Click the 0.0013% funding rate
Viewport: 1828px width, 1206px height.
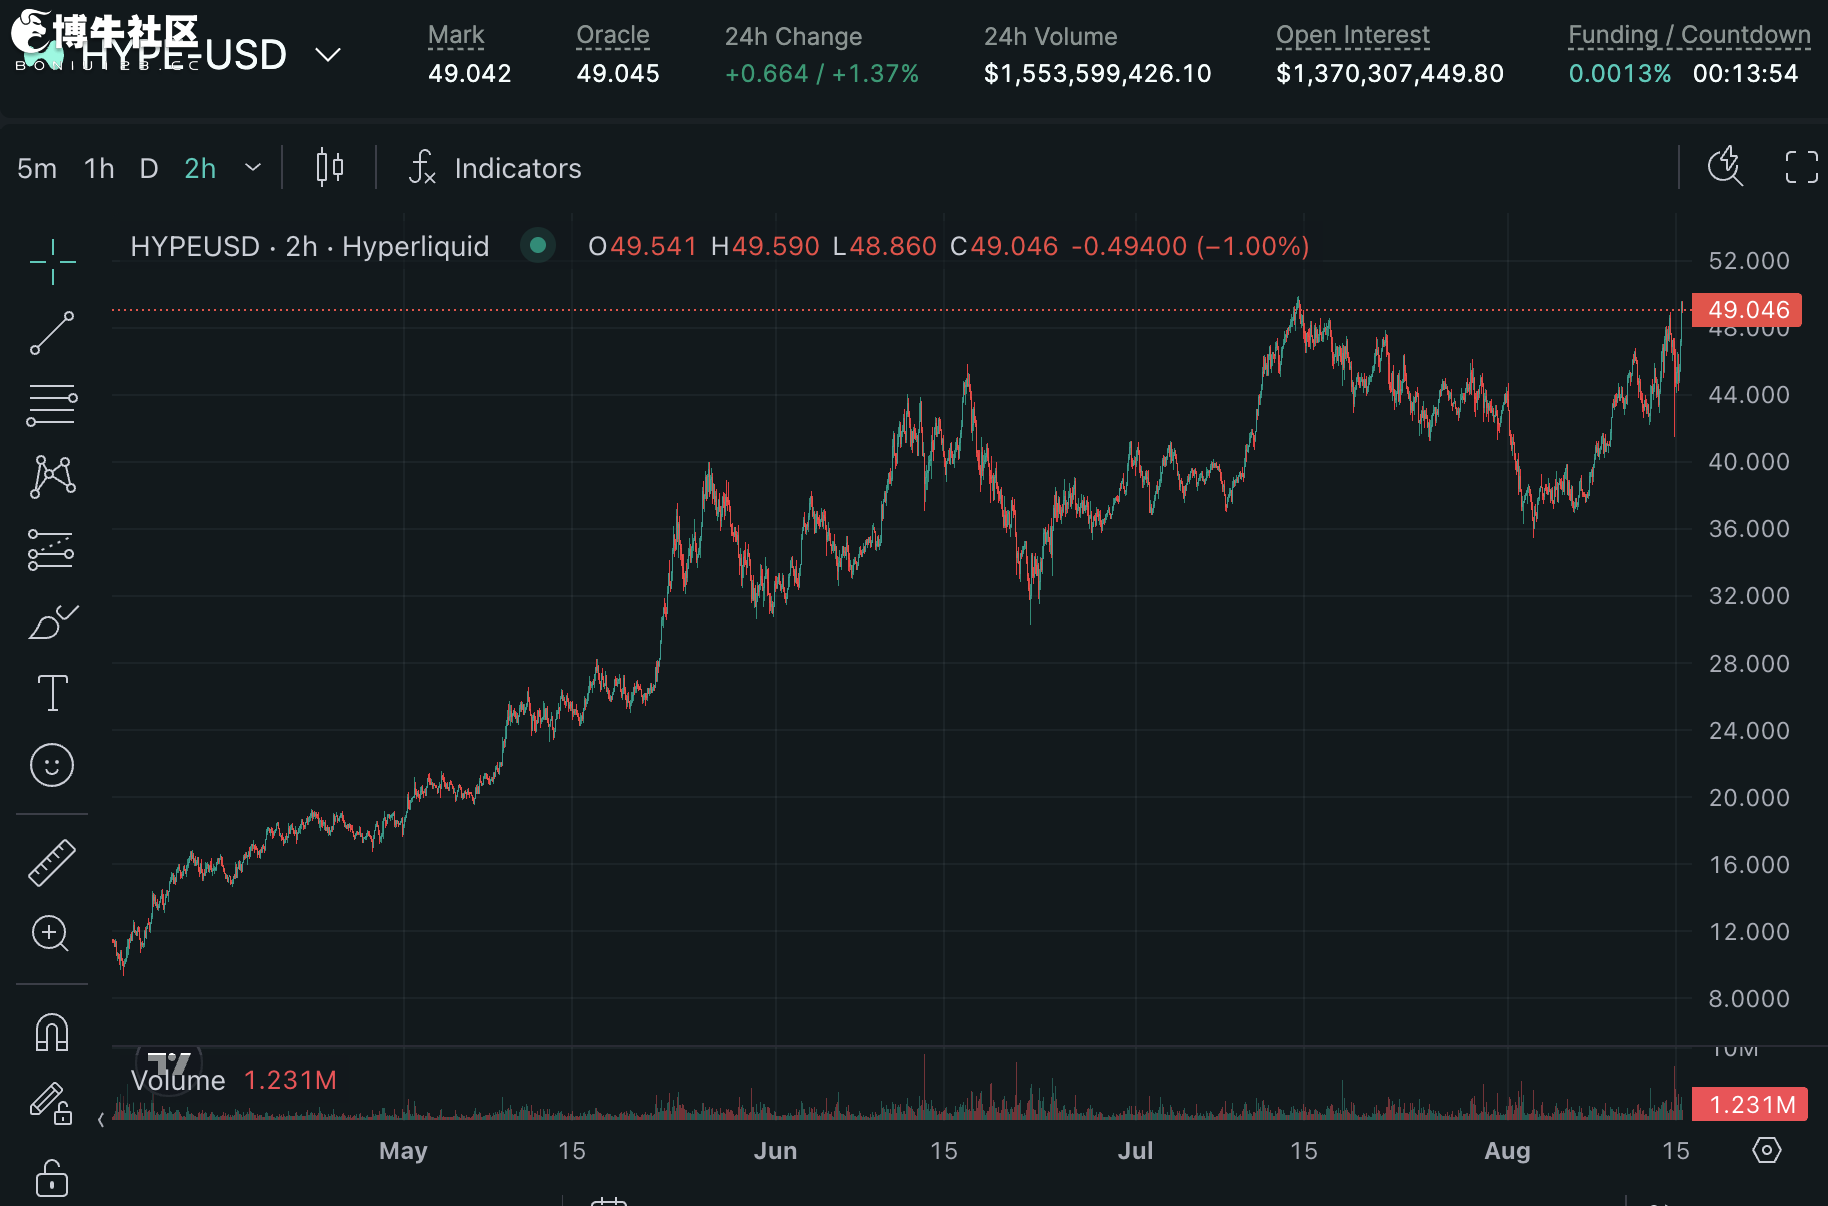[1619, 73]
